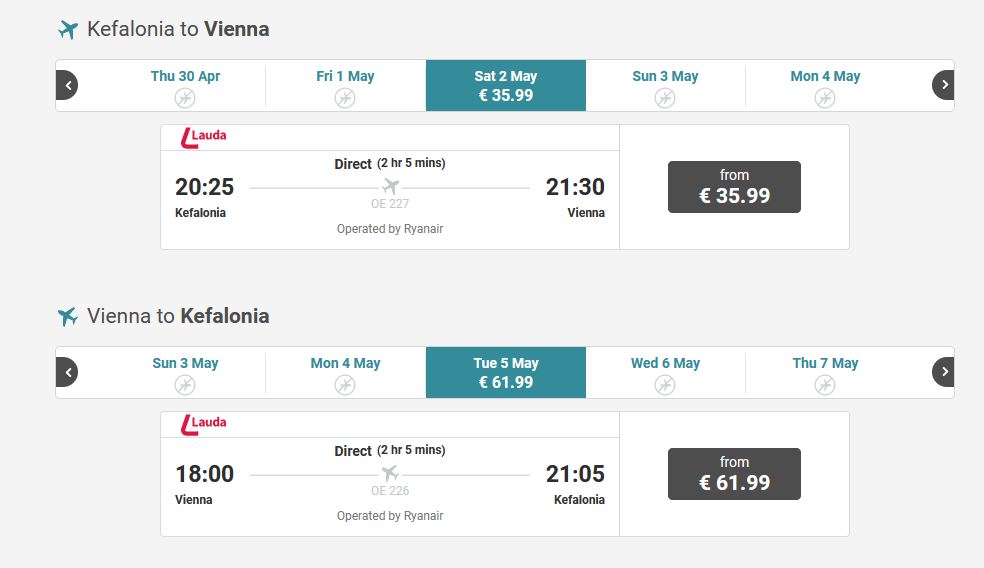Click the previous dates arrow for Vienna to Kefalonia
The width and height of the screenshot is (984, 568).
(x=67, y=372)
